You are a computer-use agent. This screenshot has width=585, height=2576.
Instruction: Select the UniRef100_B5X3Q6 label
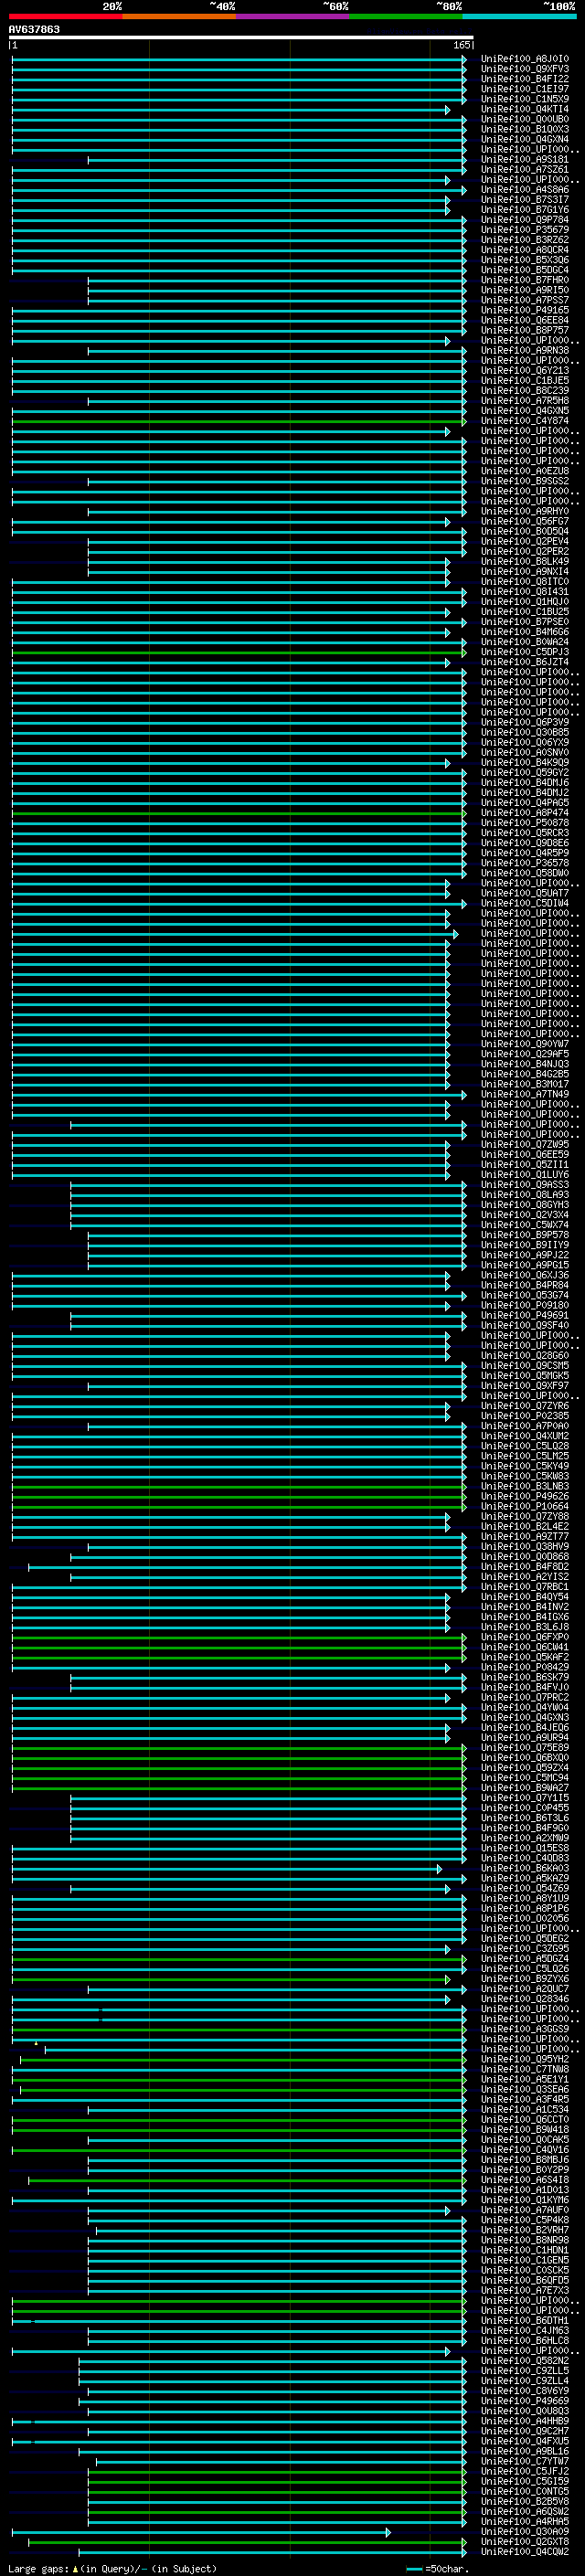click(524, 260)
